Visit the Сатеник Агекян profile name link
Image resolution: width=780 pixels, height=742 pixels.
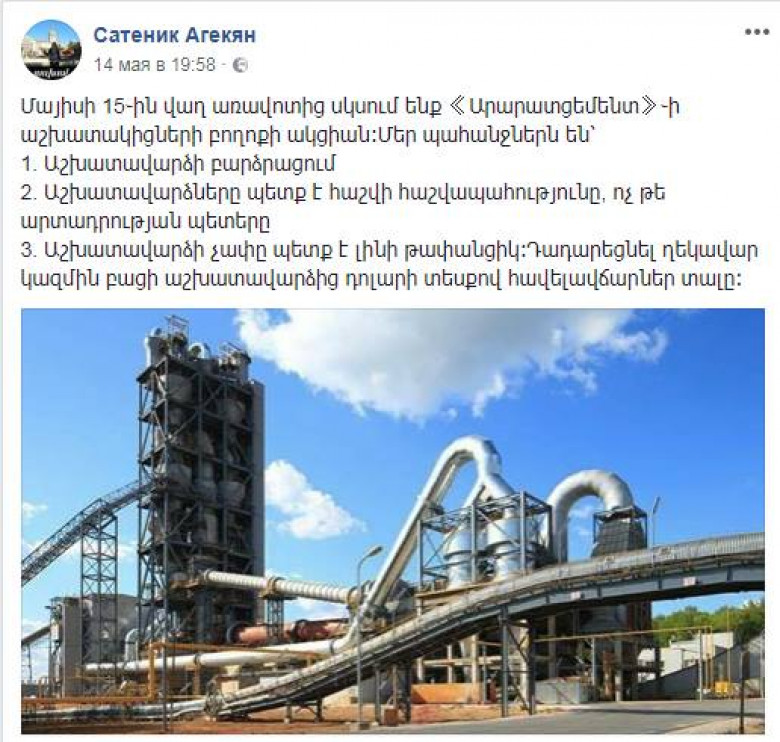click(x=175, y=35)
